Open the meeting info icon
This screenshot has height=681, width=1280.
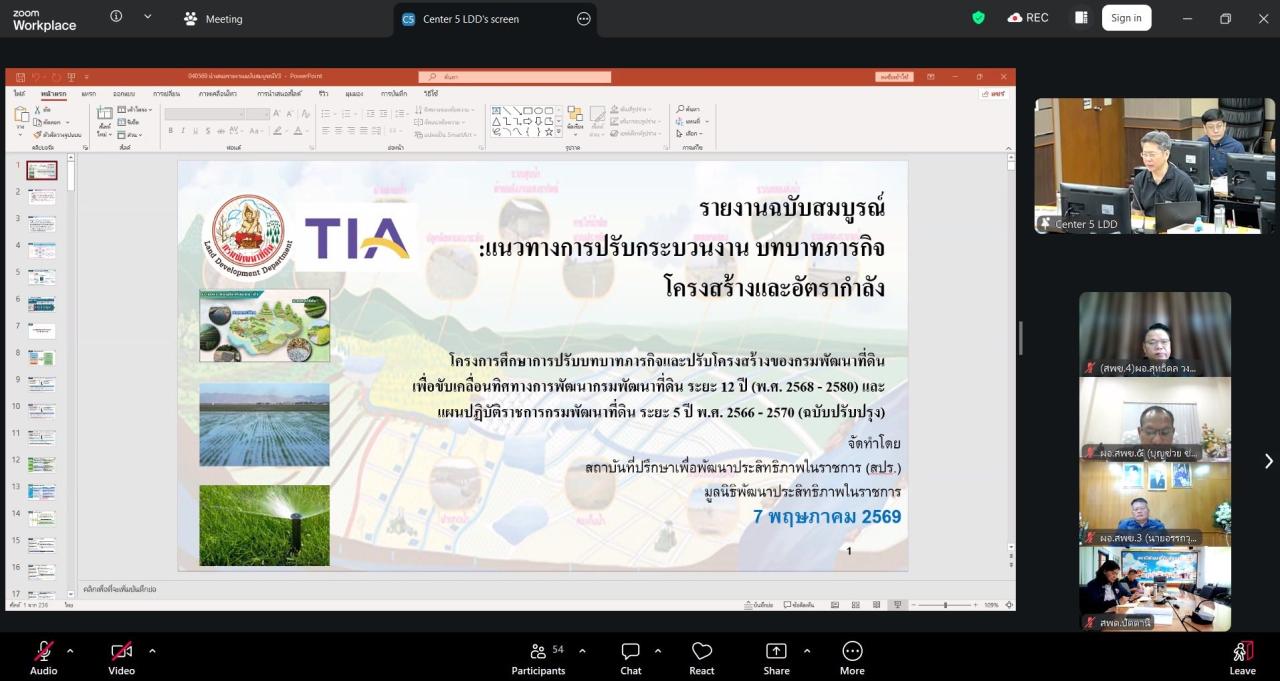[x=116, y=17]
